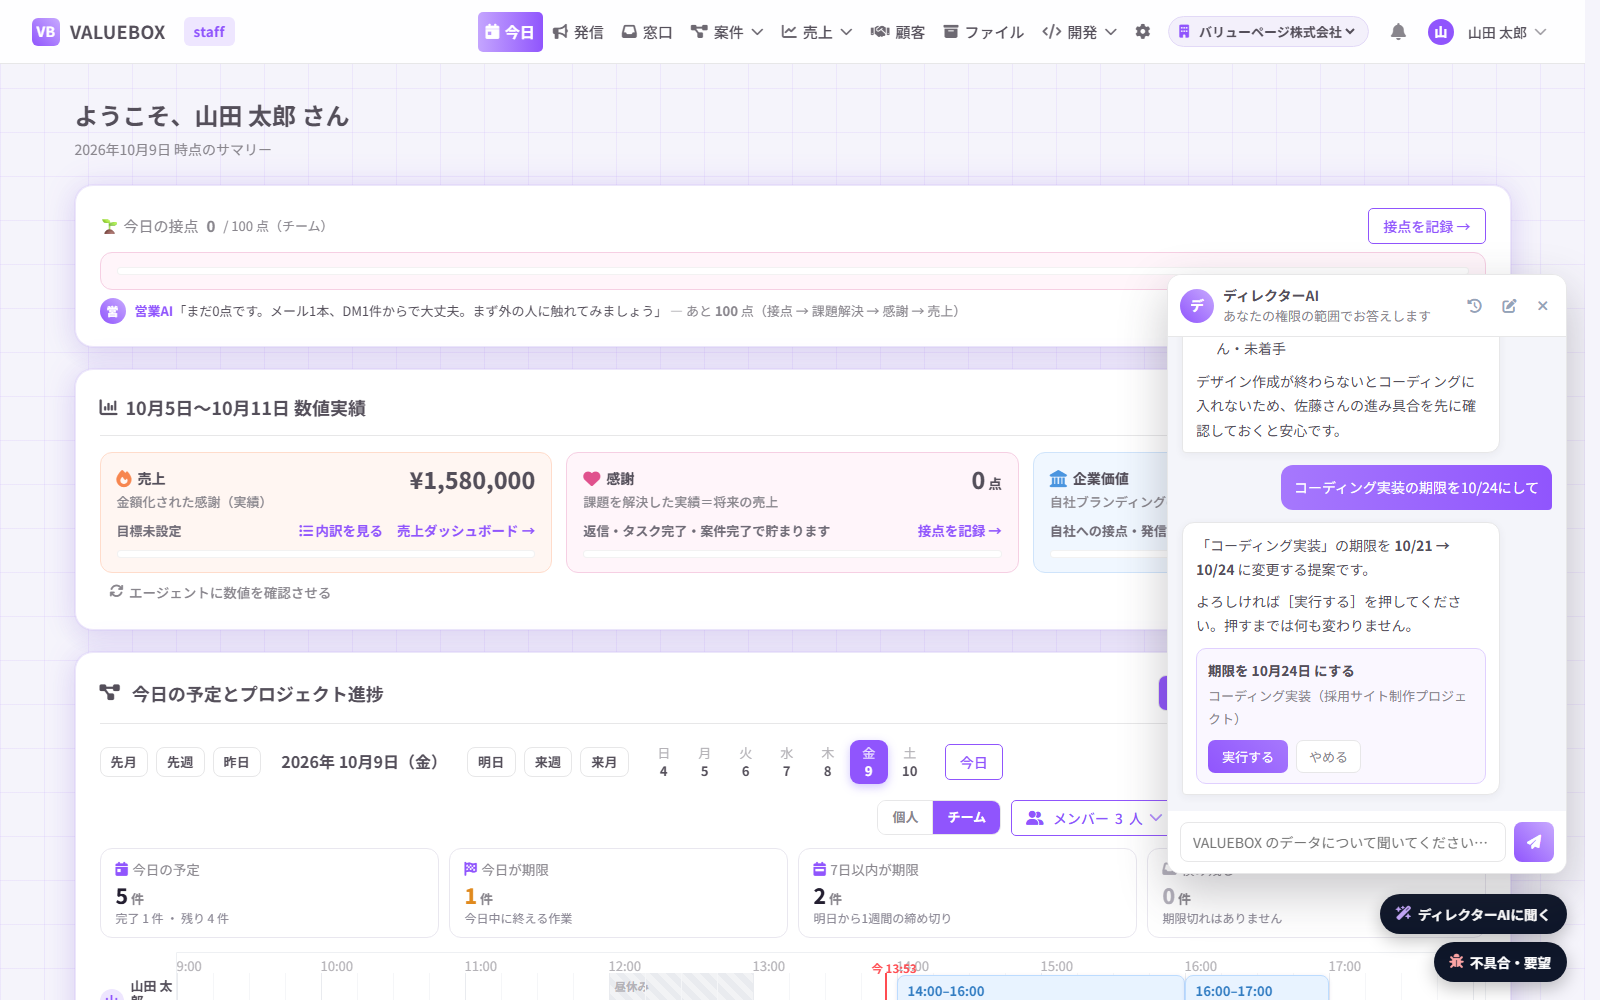The width and height of the screenshot is (1600, 1000).
Task: Click the ディレクターAI avatar icon
Action: 1197,306
